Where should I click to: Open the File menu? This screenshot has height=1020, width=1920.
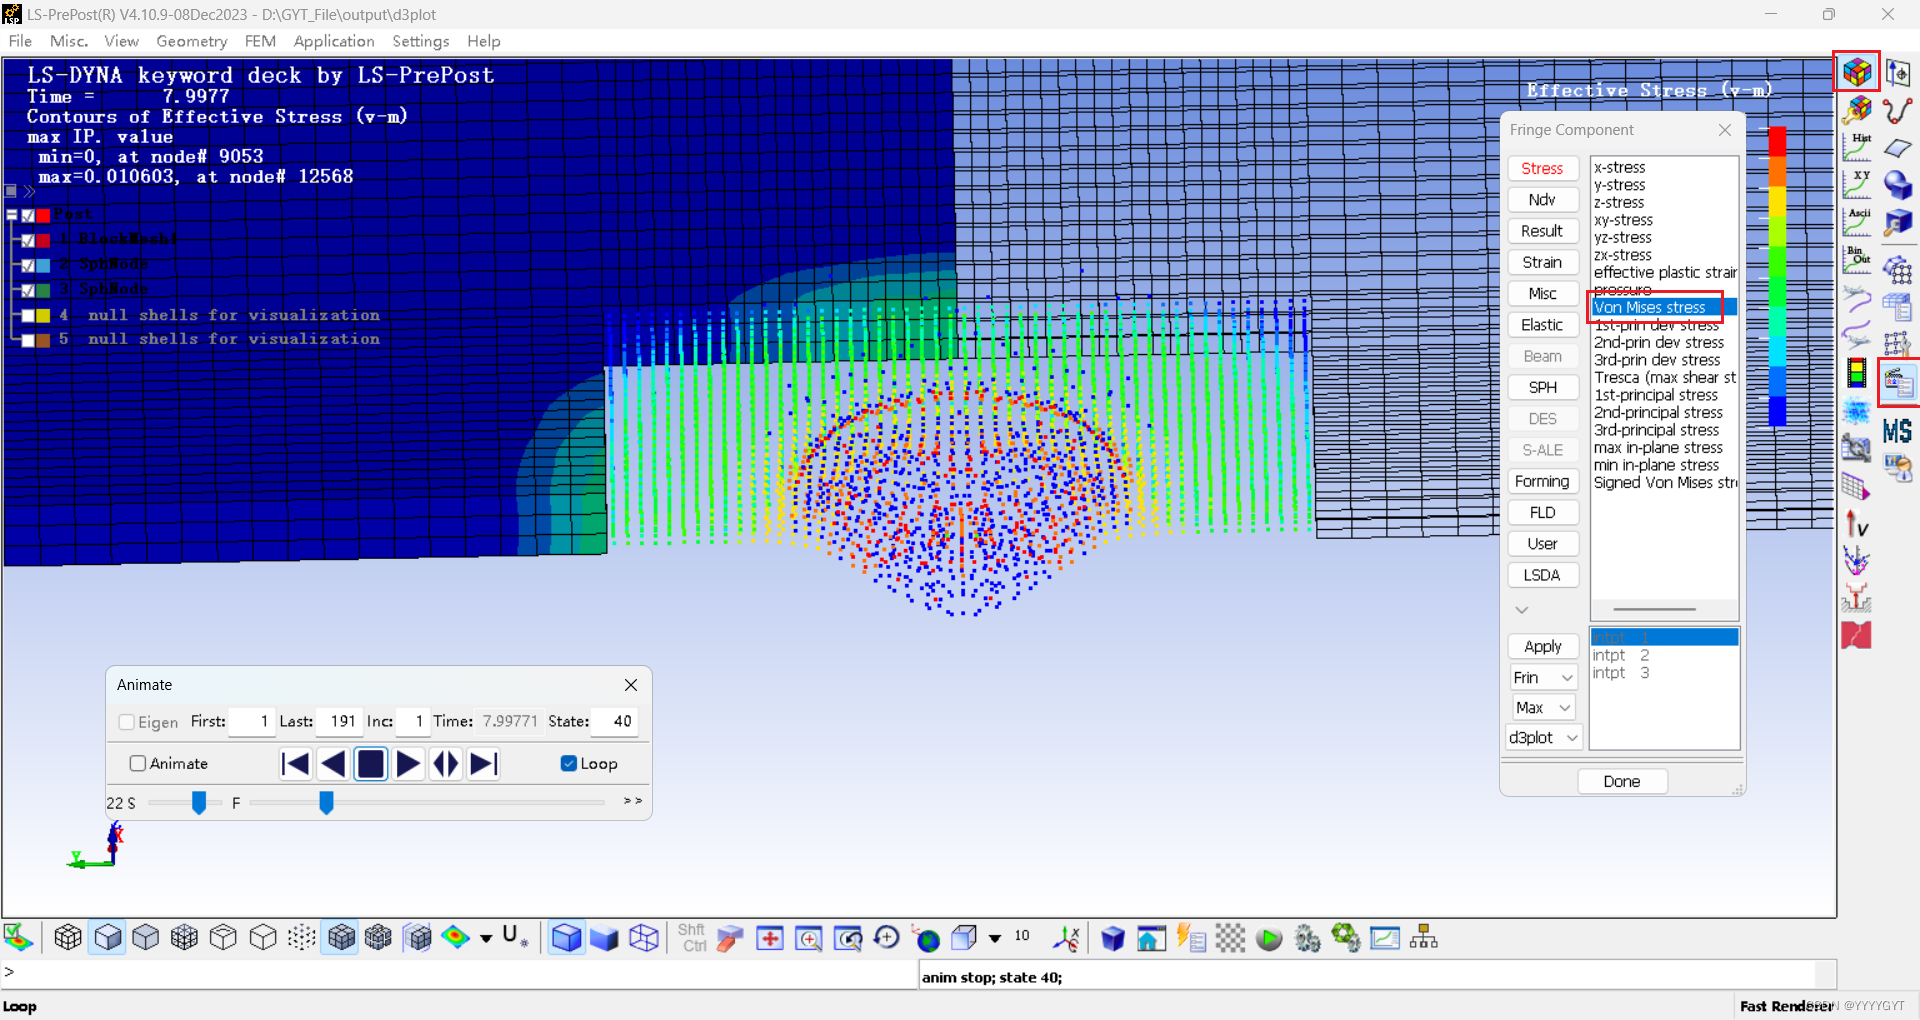[x=20, y=41]
